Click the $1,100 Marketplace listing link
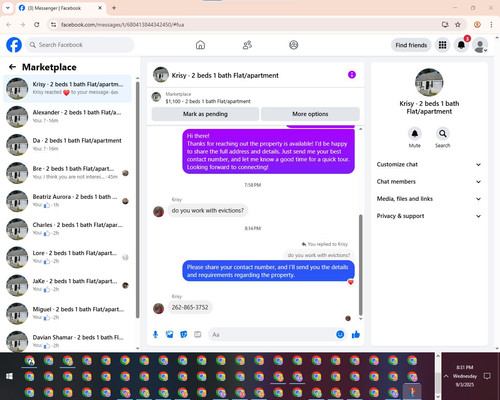 coord(208,101)
